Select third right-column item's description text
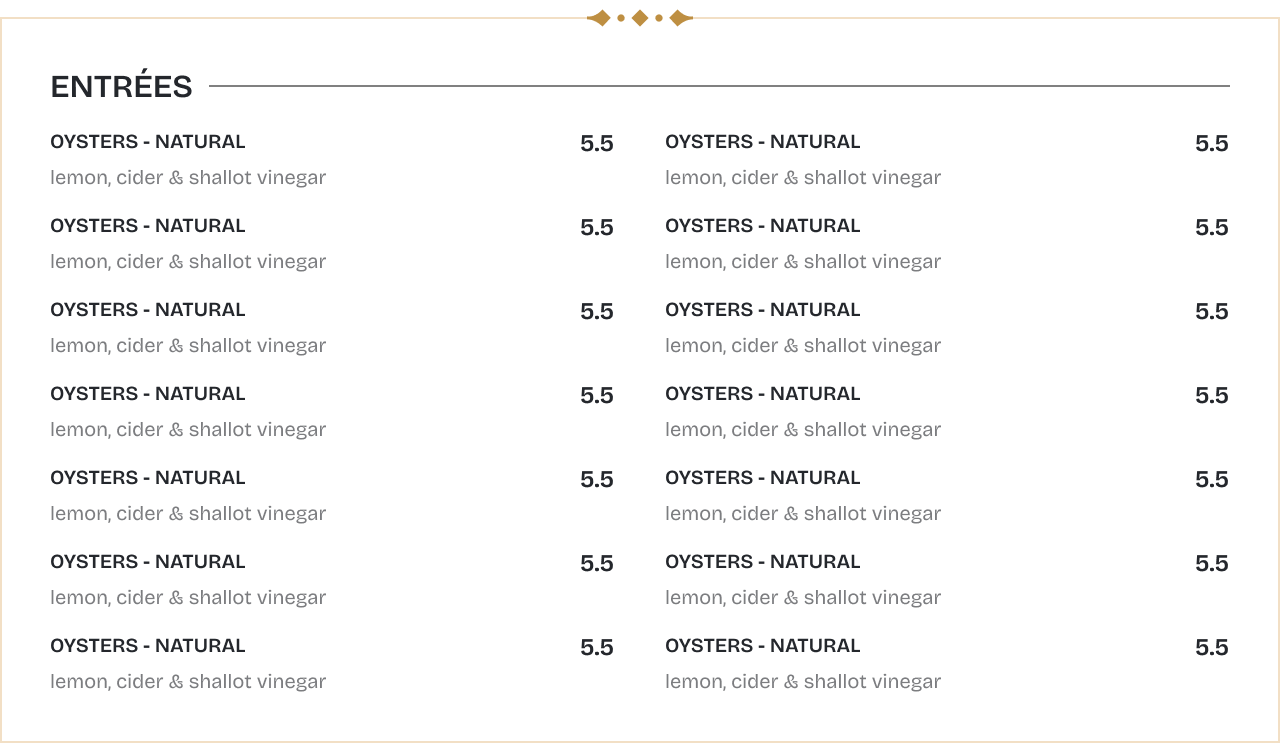The width and height of the screenshot is (1280, 743). point(803,346)
